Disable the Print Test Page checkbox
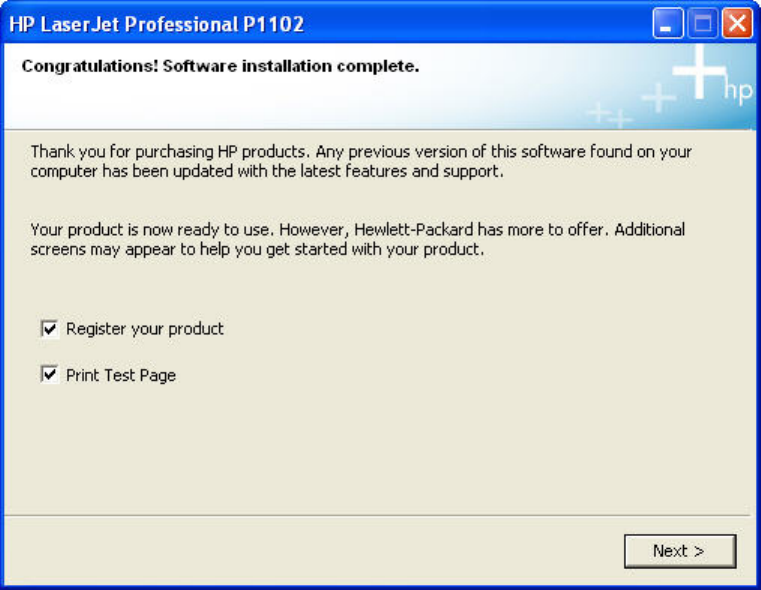761x590 pixels. (49, 375)
